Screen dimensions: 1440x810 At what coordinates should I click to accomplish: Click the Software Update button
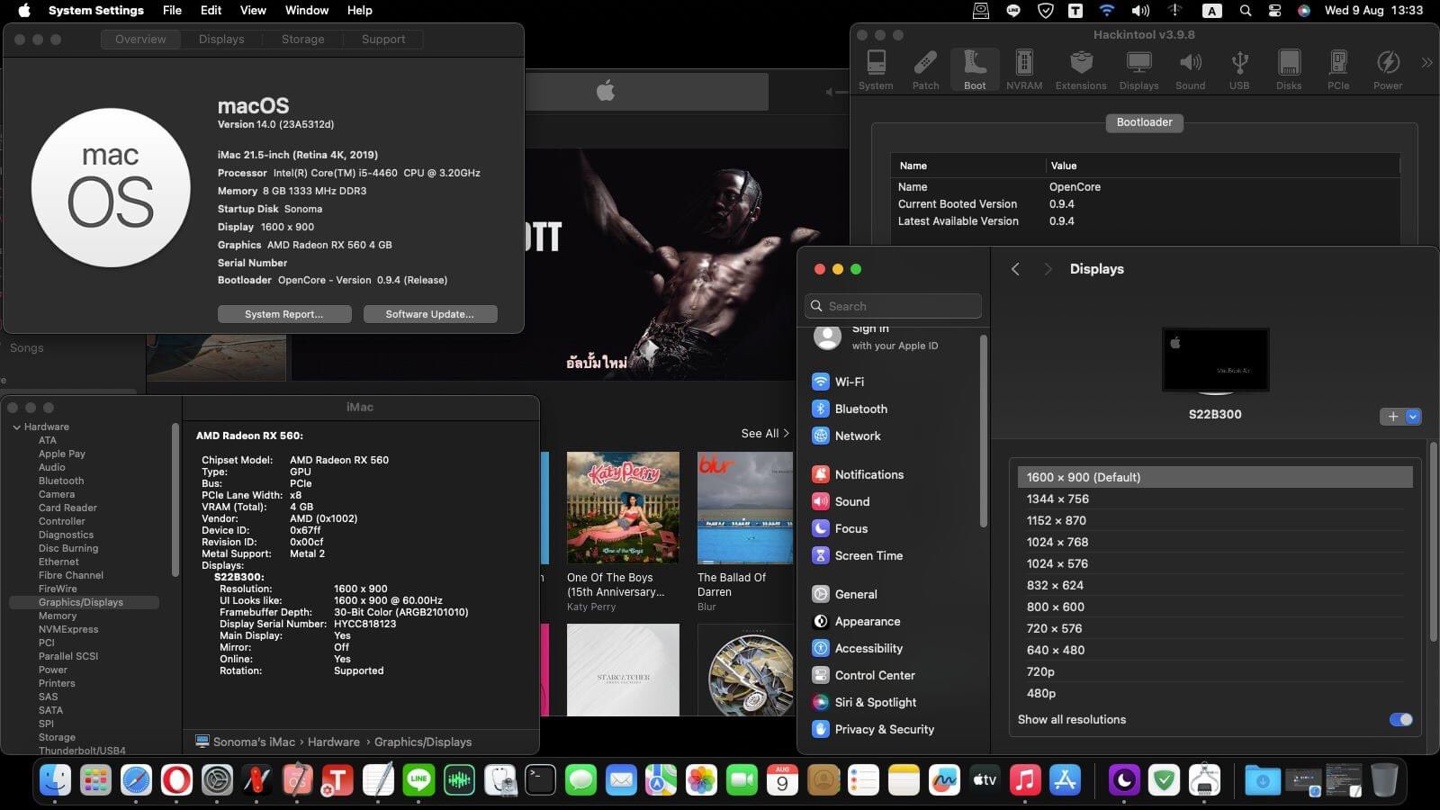pyautogui.click(x=430, y=314)
